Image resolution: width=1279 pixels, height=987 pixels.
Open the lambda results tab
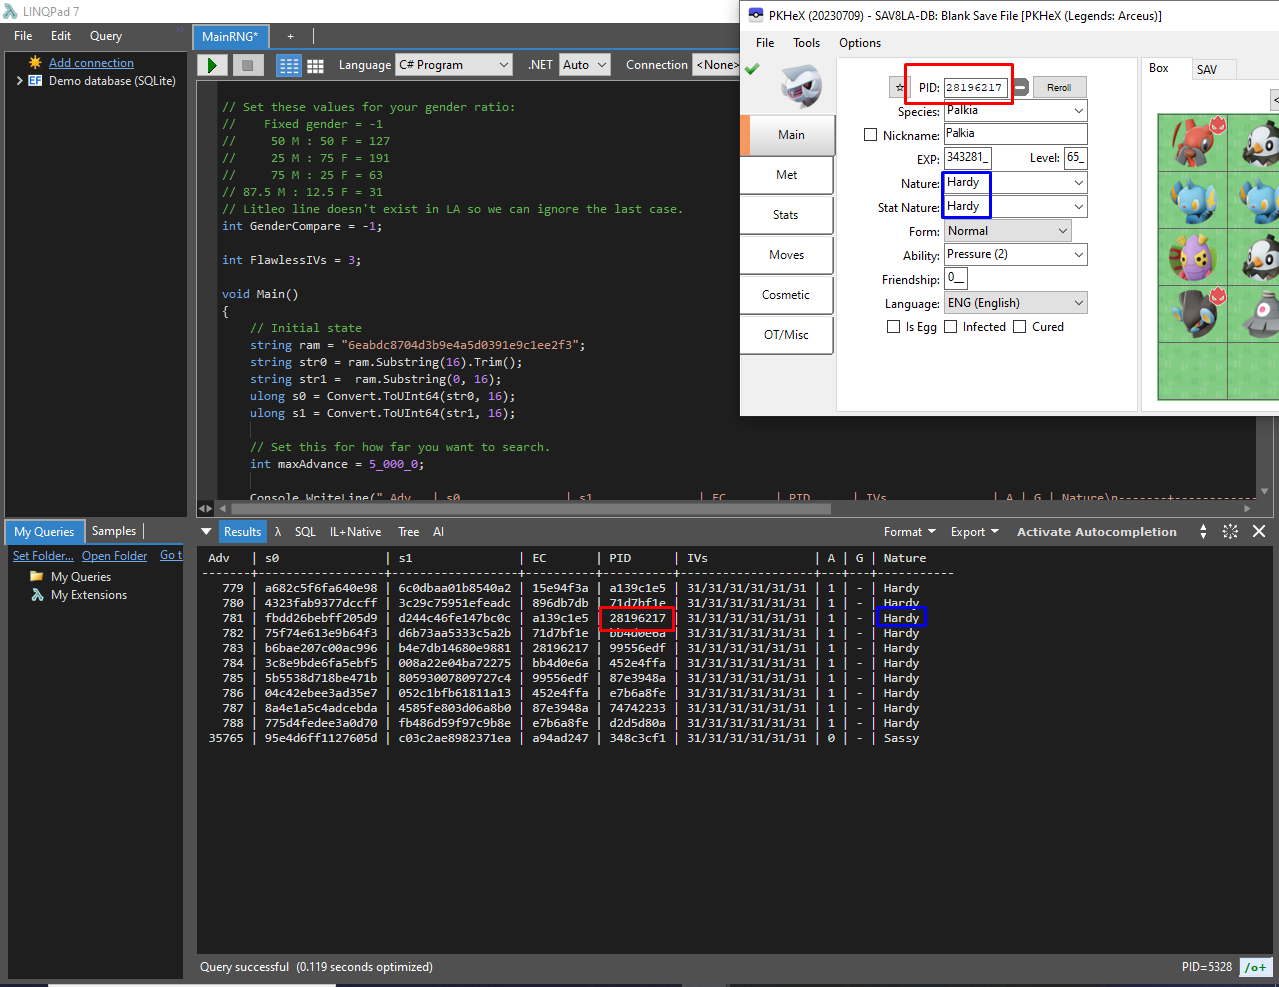tap(277, 532)
